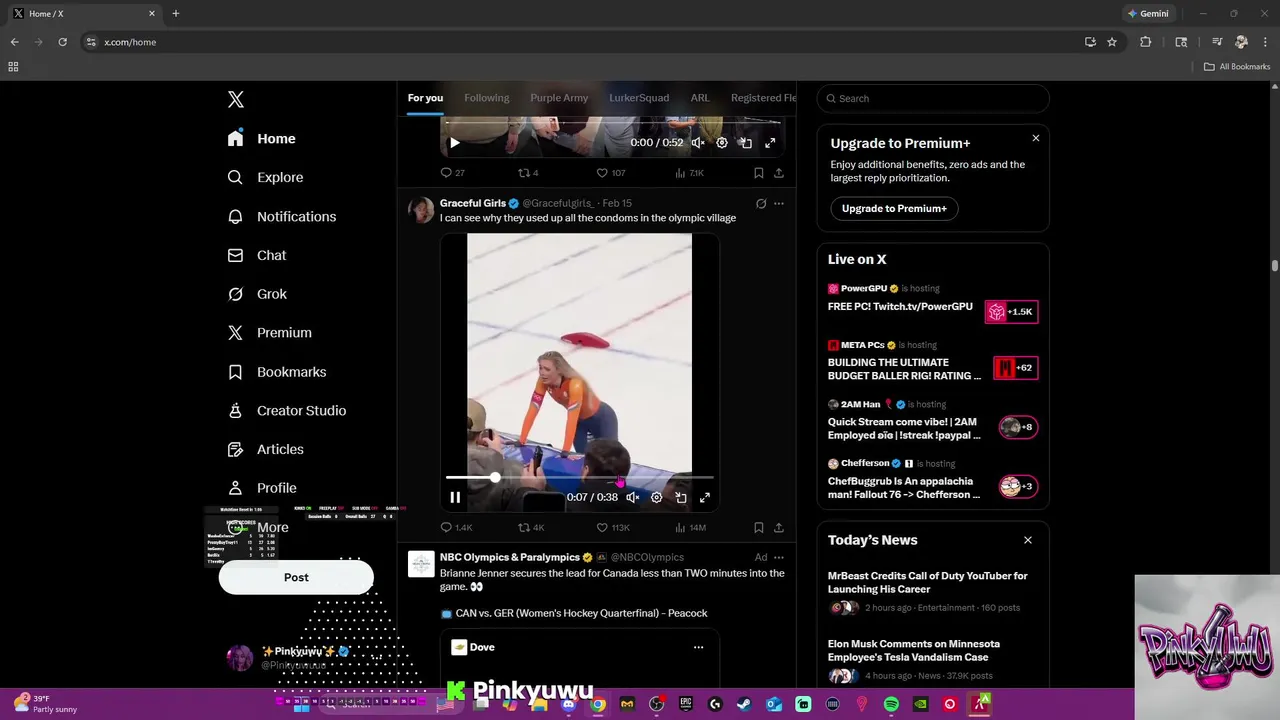The image size is (1280, 720).
Task: Open Bookmarks in the sidebar
Action: pyautogui.click(x=277, y=371)
